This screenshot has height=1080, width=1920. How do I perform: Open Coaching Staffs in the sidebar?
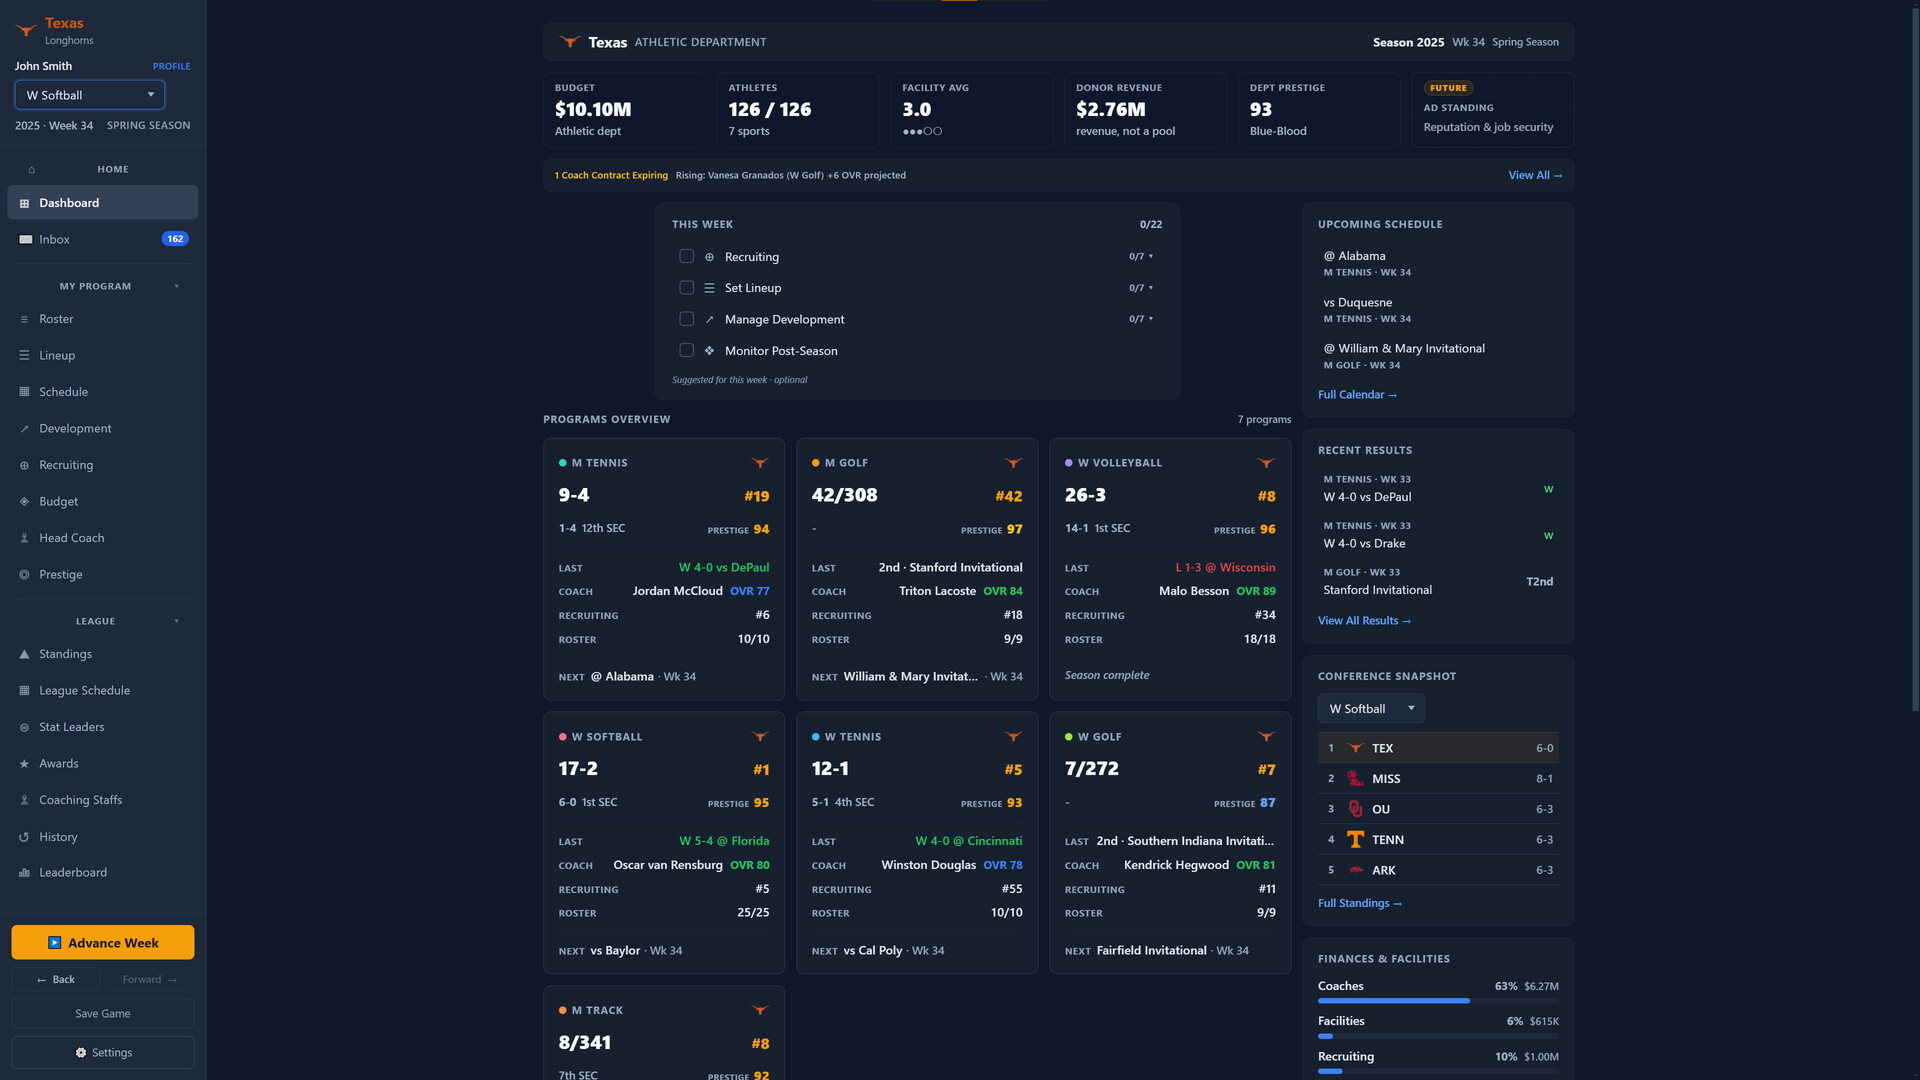pos(103,800)
